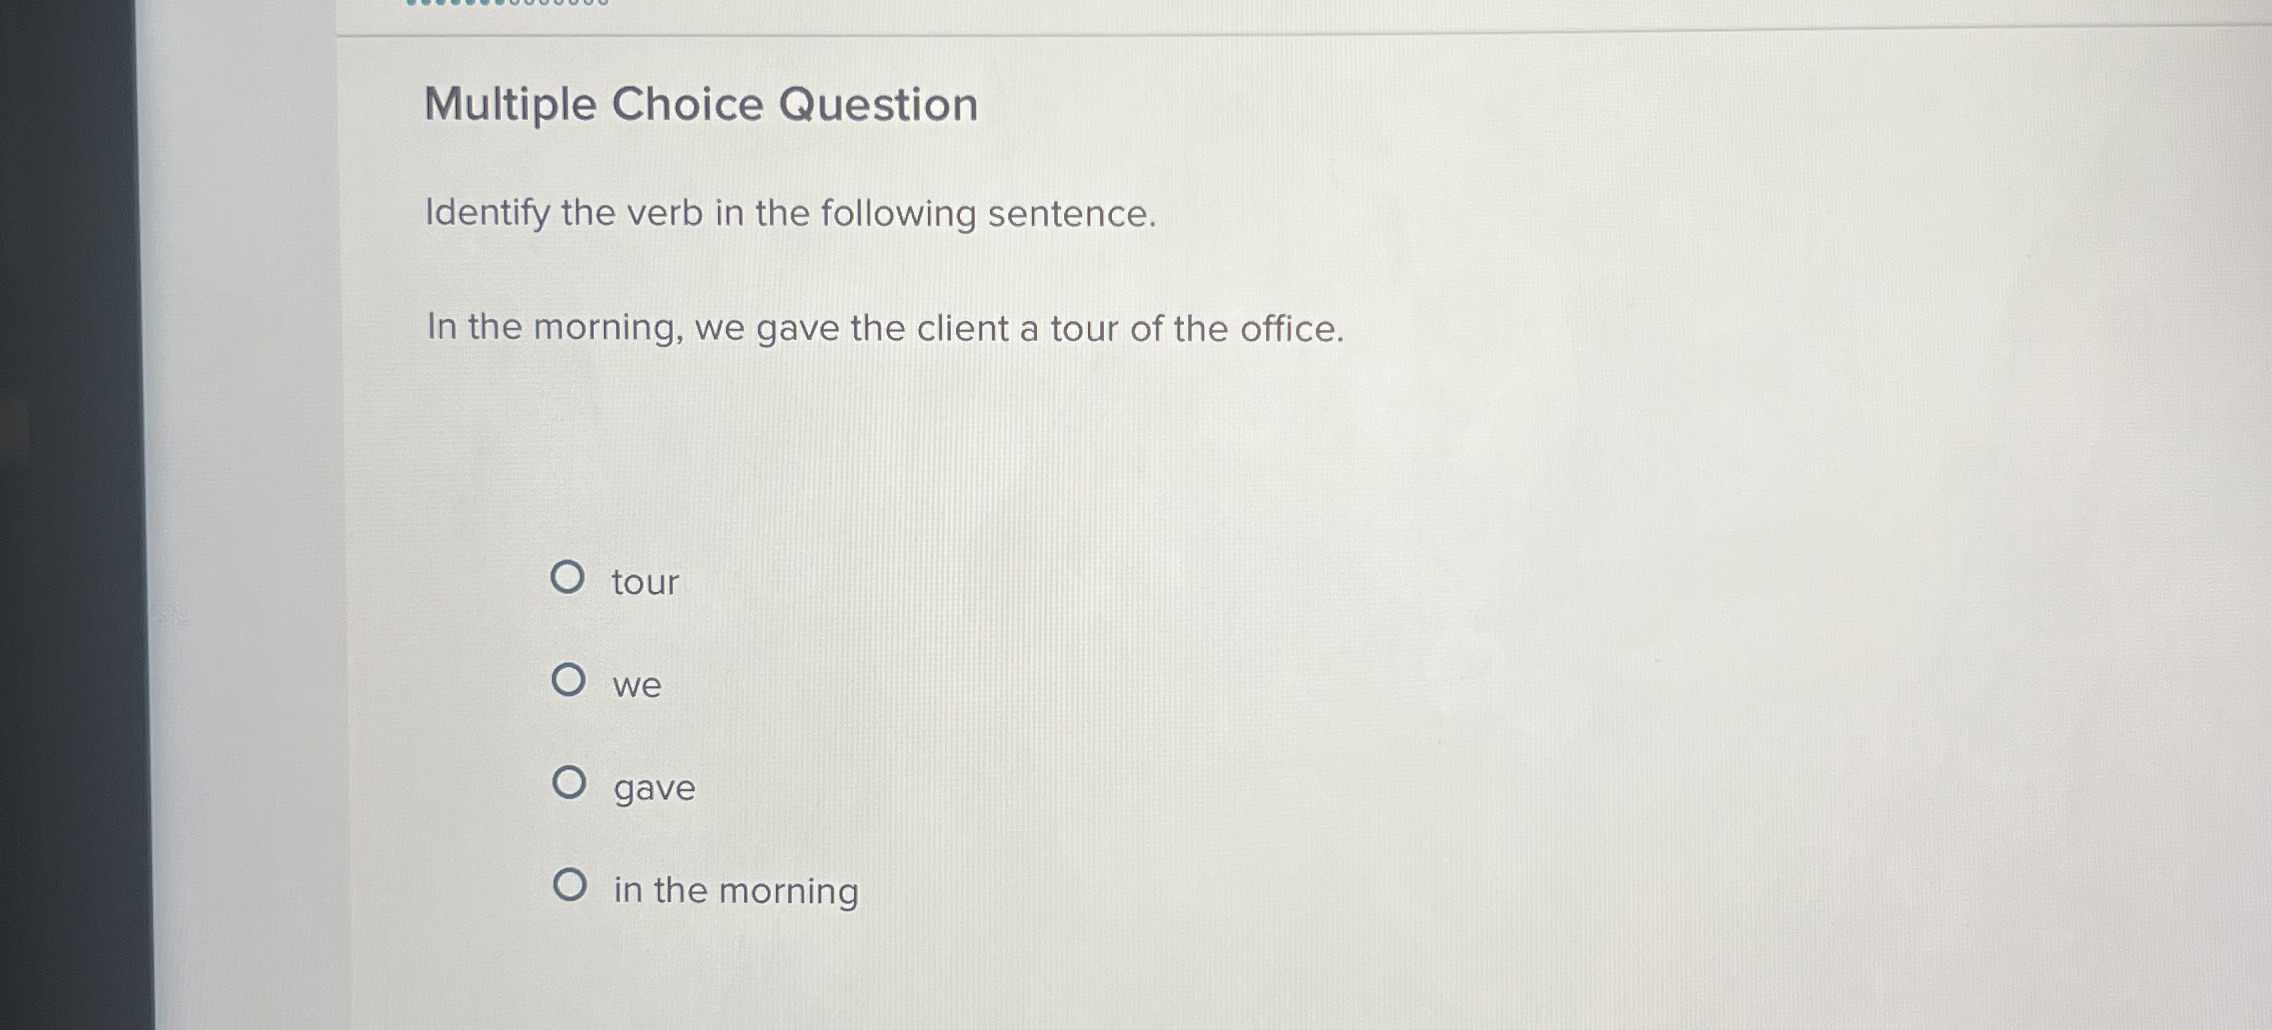Screen dimensions: 2272x1030
Task: Select the radio button for "gave"
Action: [571, 784]
